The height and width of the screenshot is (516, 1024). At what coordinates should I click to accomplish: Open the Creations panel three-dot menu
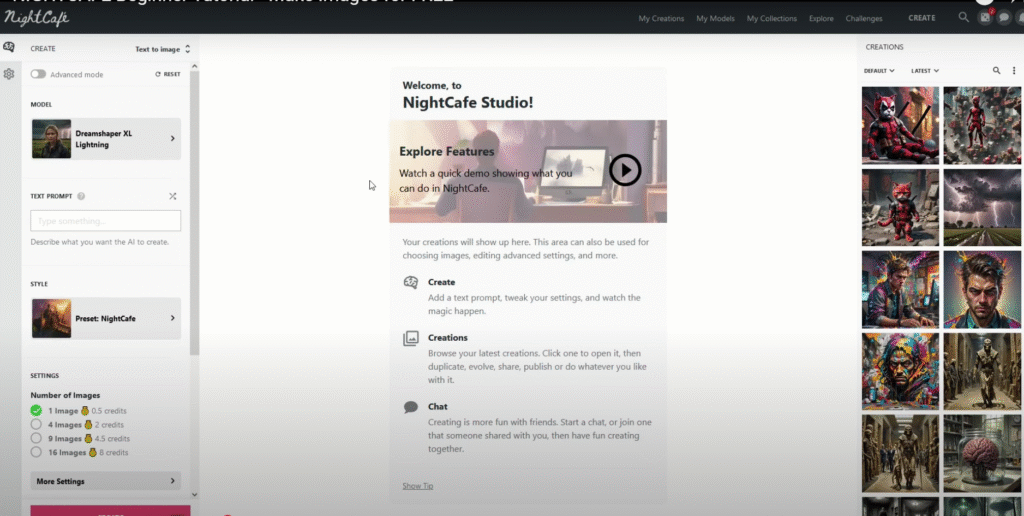click(1014, 71)
